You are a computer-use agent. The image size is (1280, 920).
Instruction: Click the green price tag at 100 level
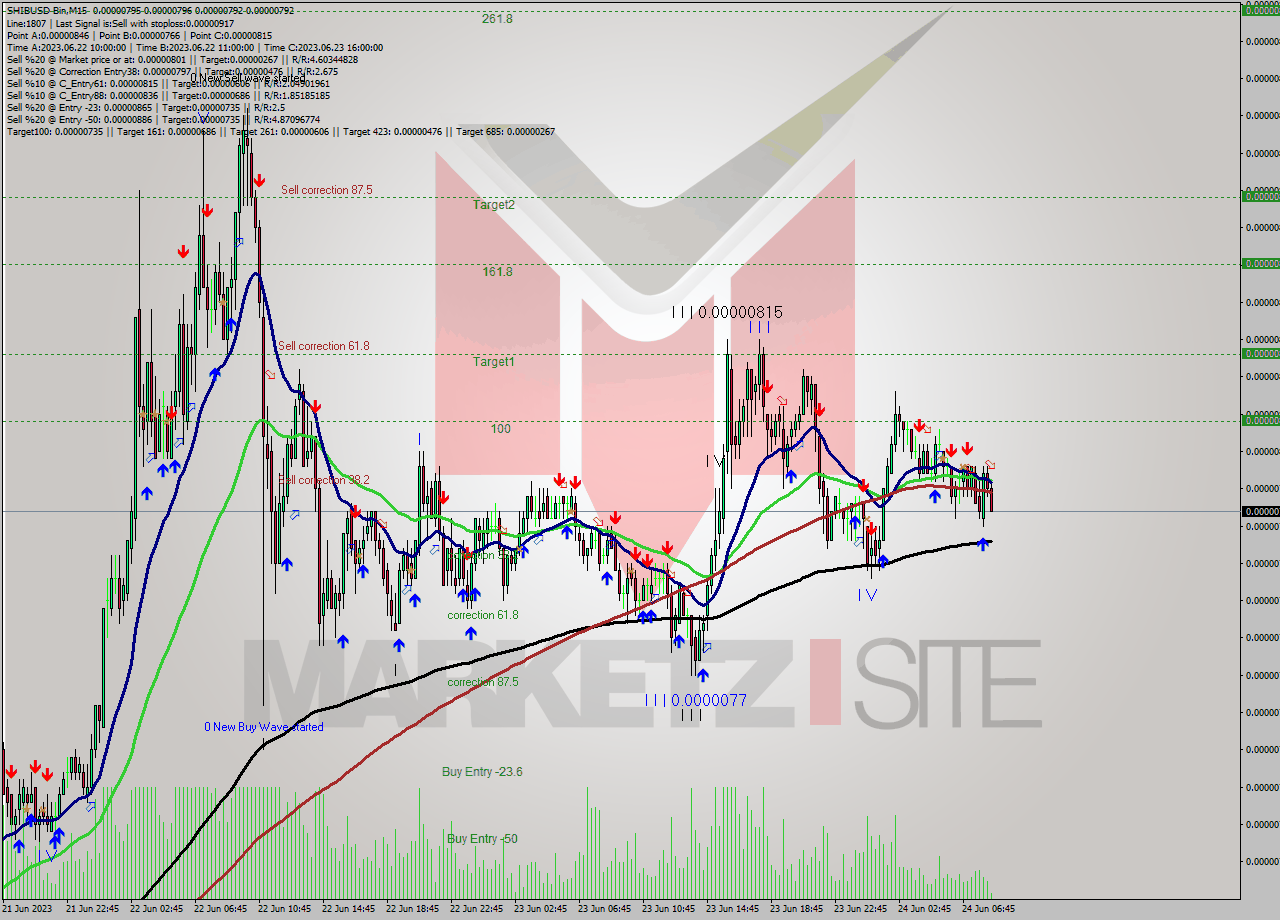(x=1260, y=420)
